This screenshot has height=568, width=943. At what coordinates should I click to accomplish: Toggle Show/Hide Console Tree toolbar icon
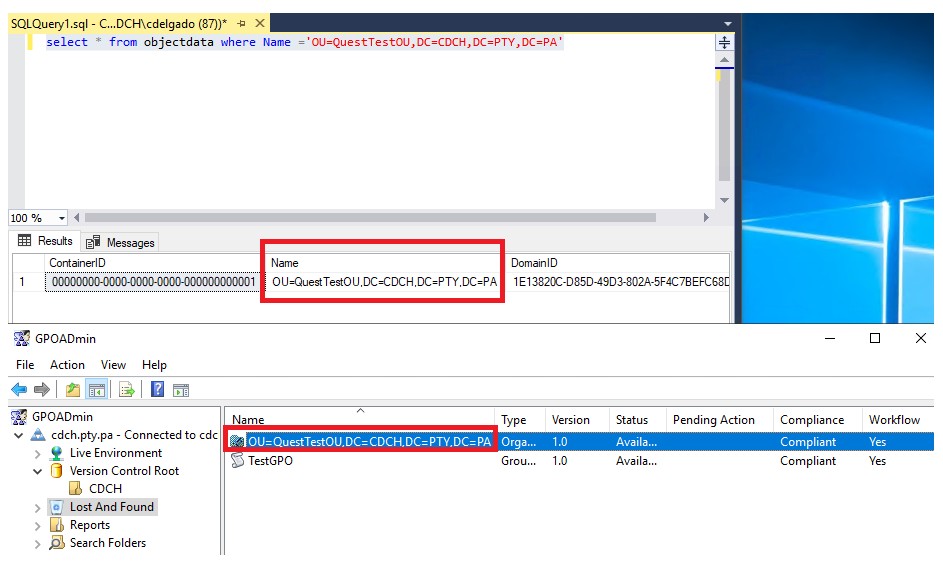coord(97,390)
